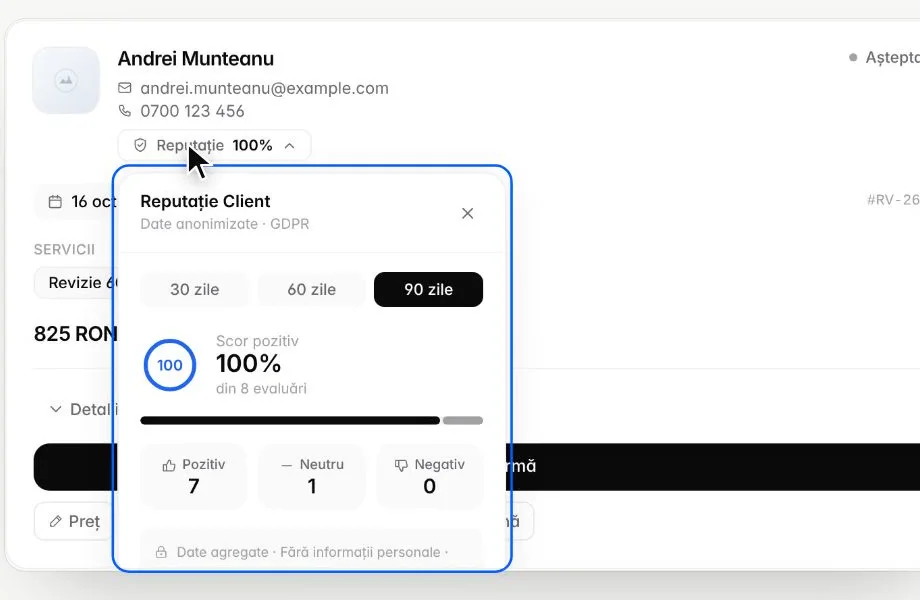
Task: Click the client avatar placeholder image
Action: click(x=66, y=80)
